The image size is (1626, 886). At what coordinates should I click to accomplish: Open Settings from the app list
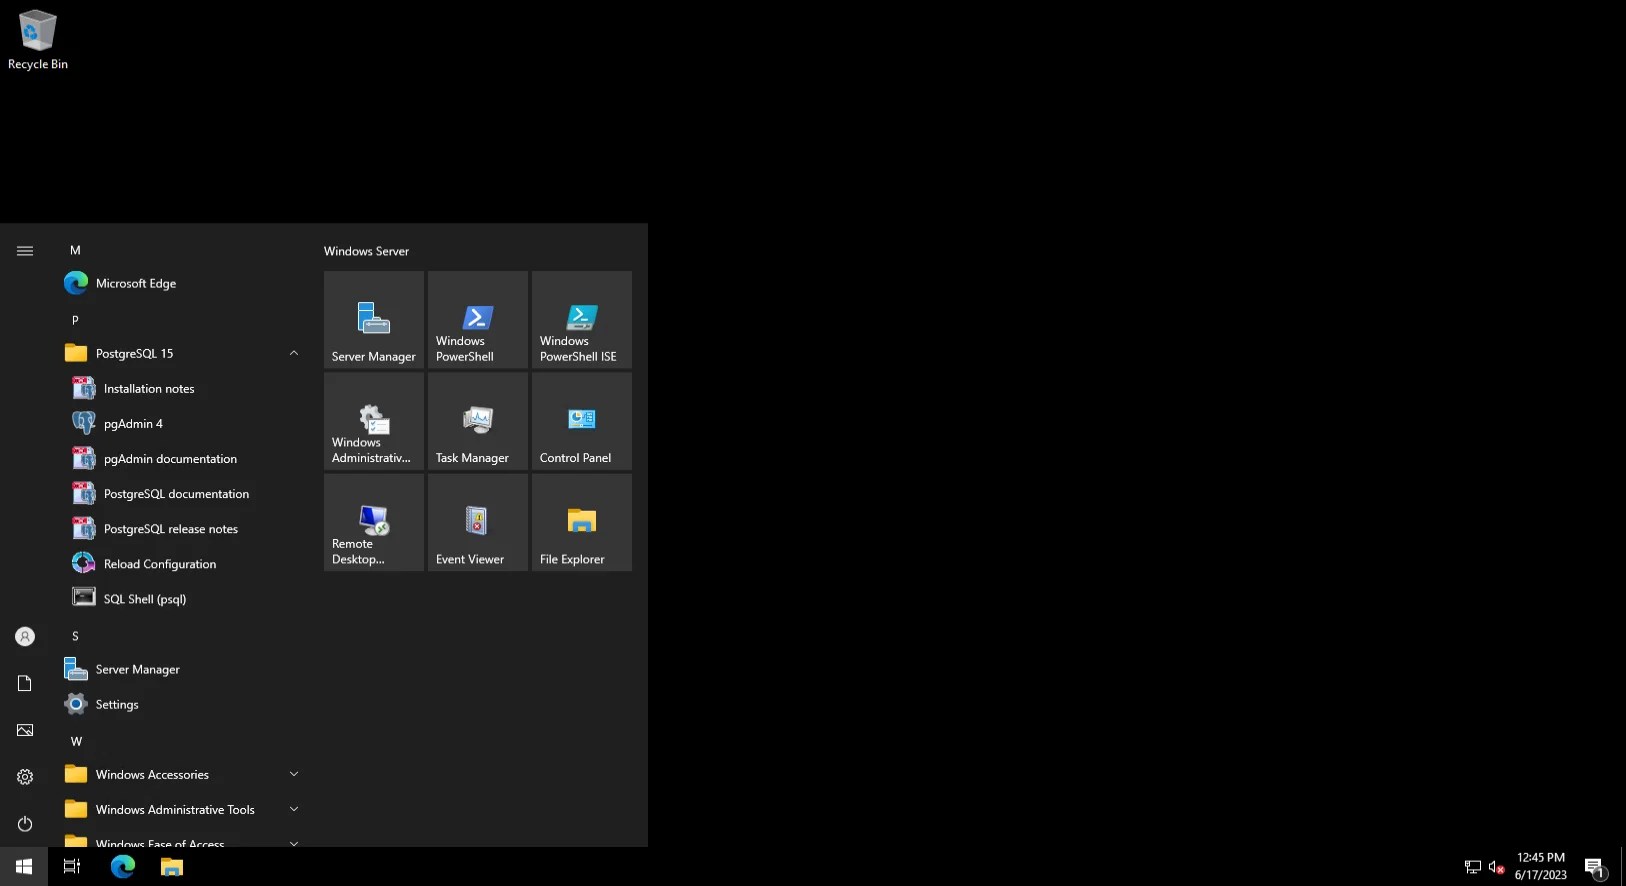(180, 705)
